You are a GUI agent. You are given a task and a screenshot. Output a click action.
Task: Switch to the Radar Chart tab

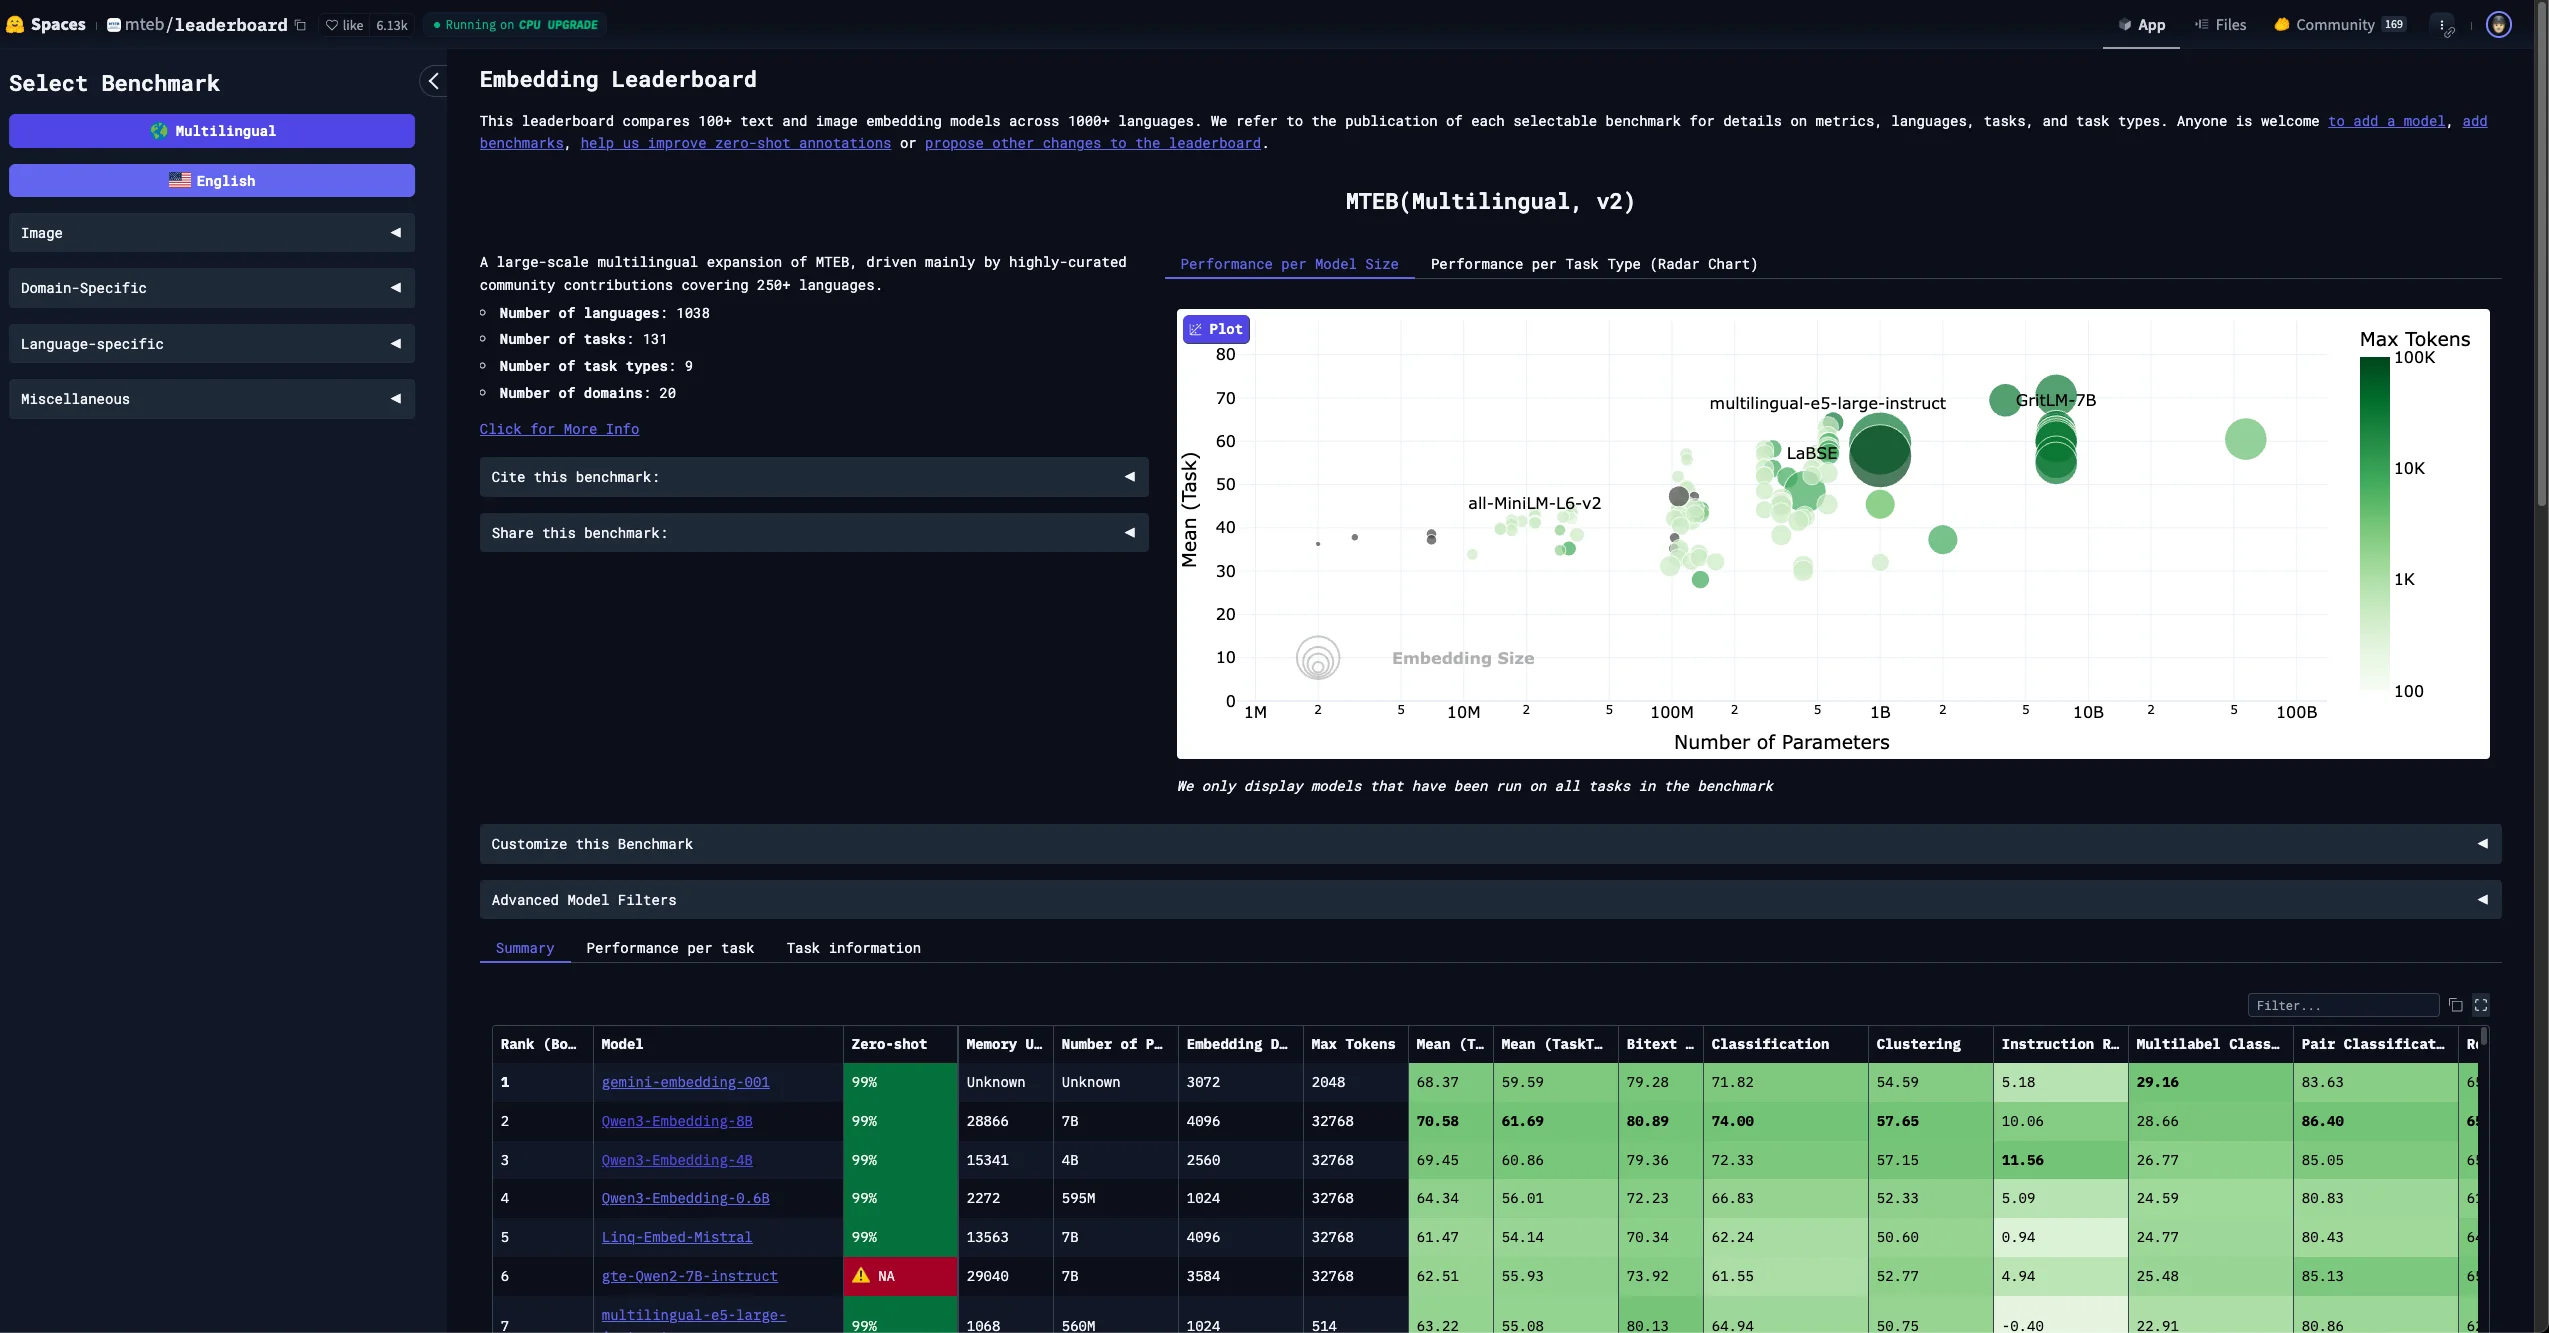[1593, 264]
